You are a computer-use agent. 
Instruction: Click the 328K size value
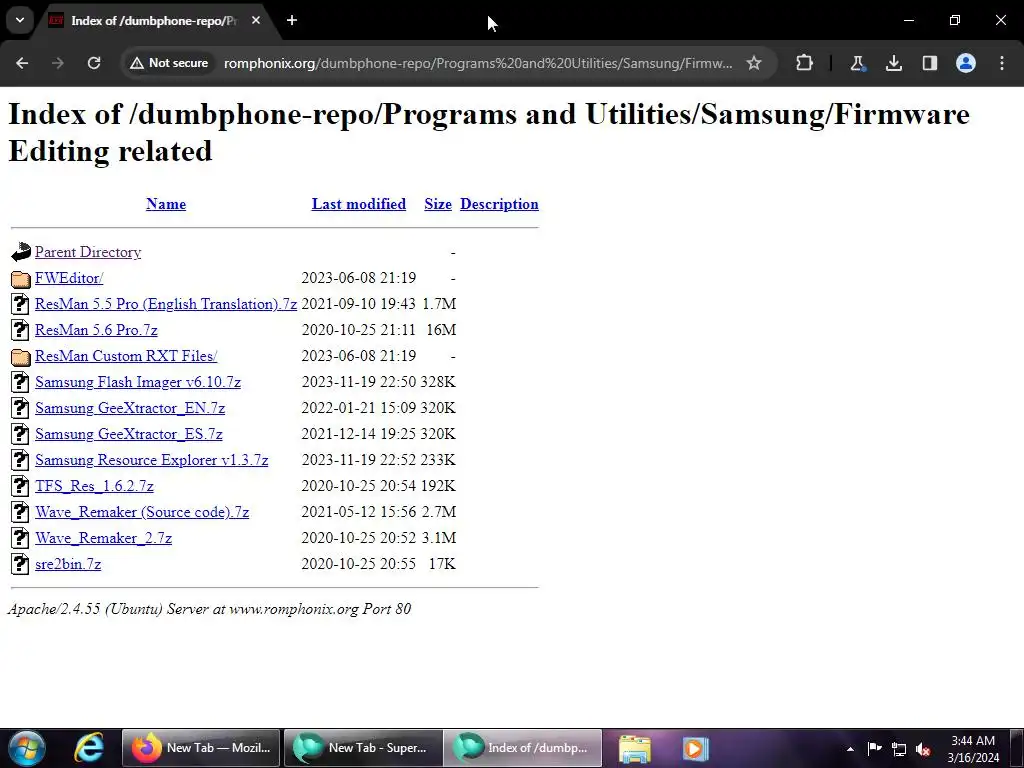coord(438,382)
